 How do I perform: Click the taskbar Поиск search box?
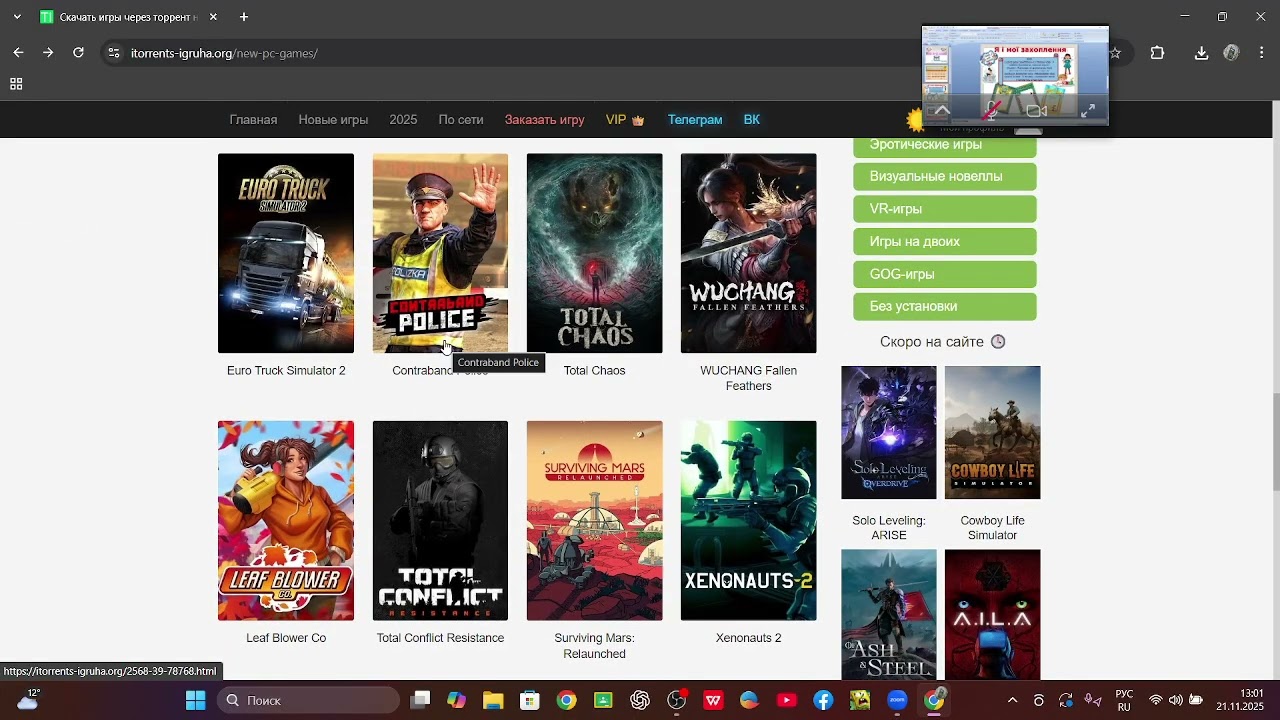pyautogui.click(x=309, y=700)
